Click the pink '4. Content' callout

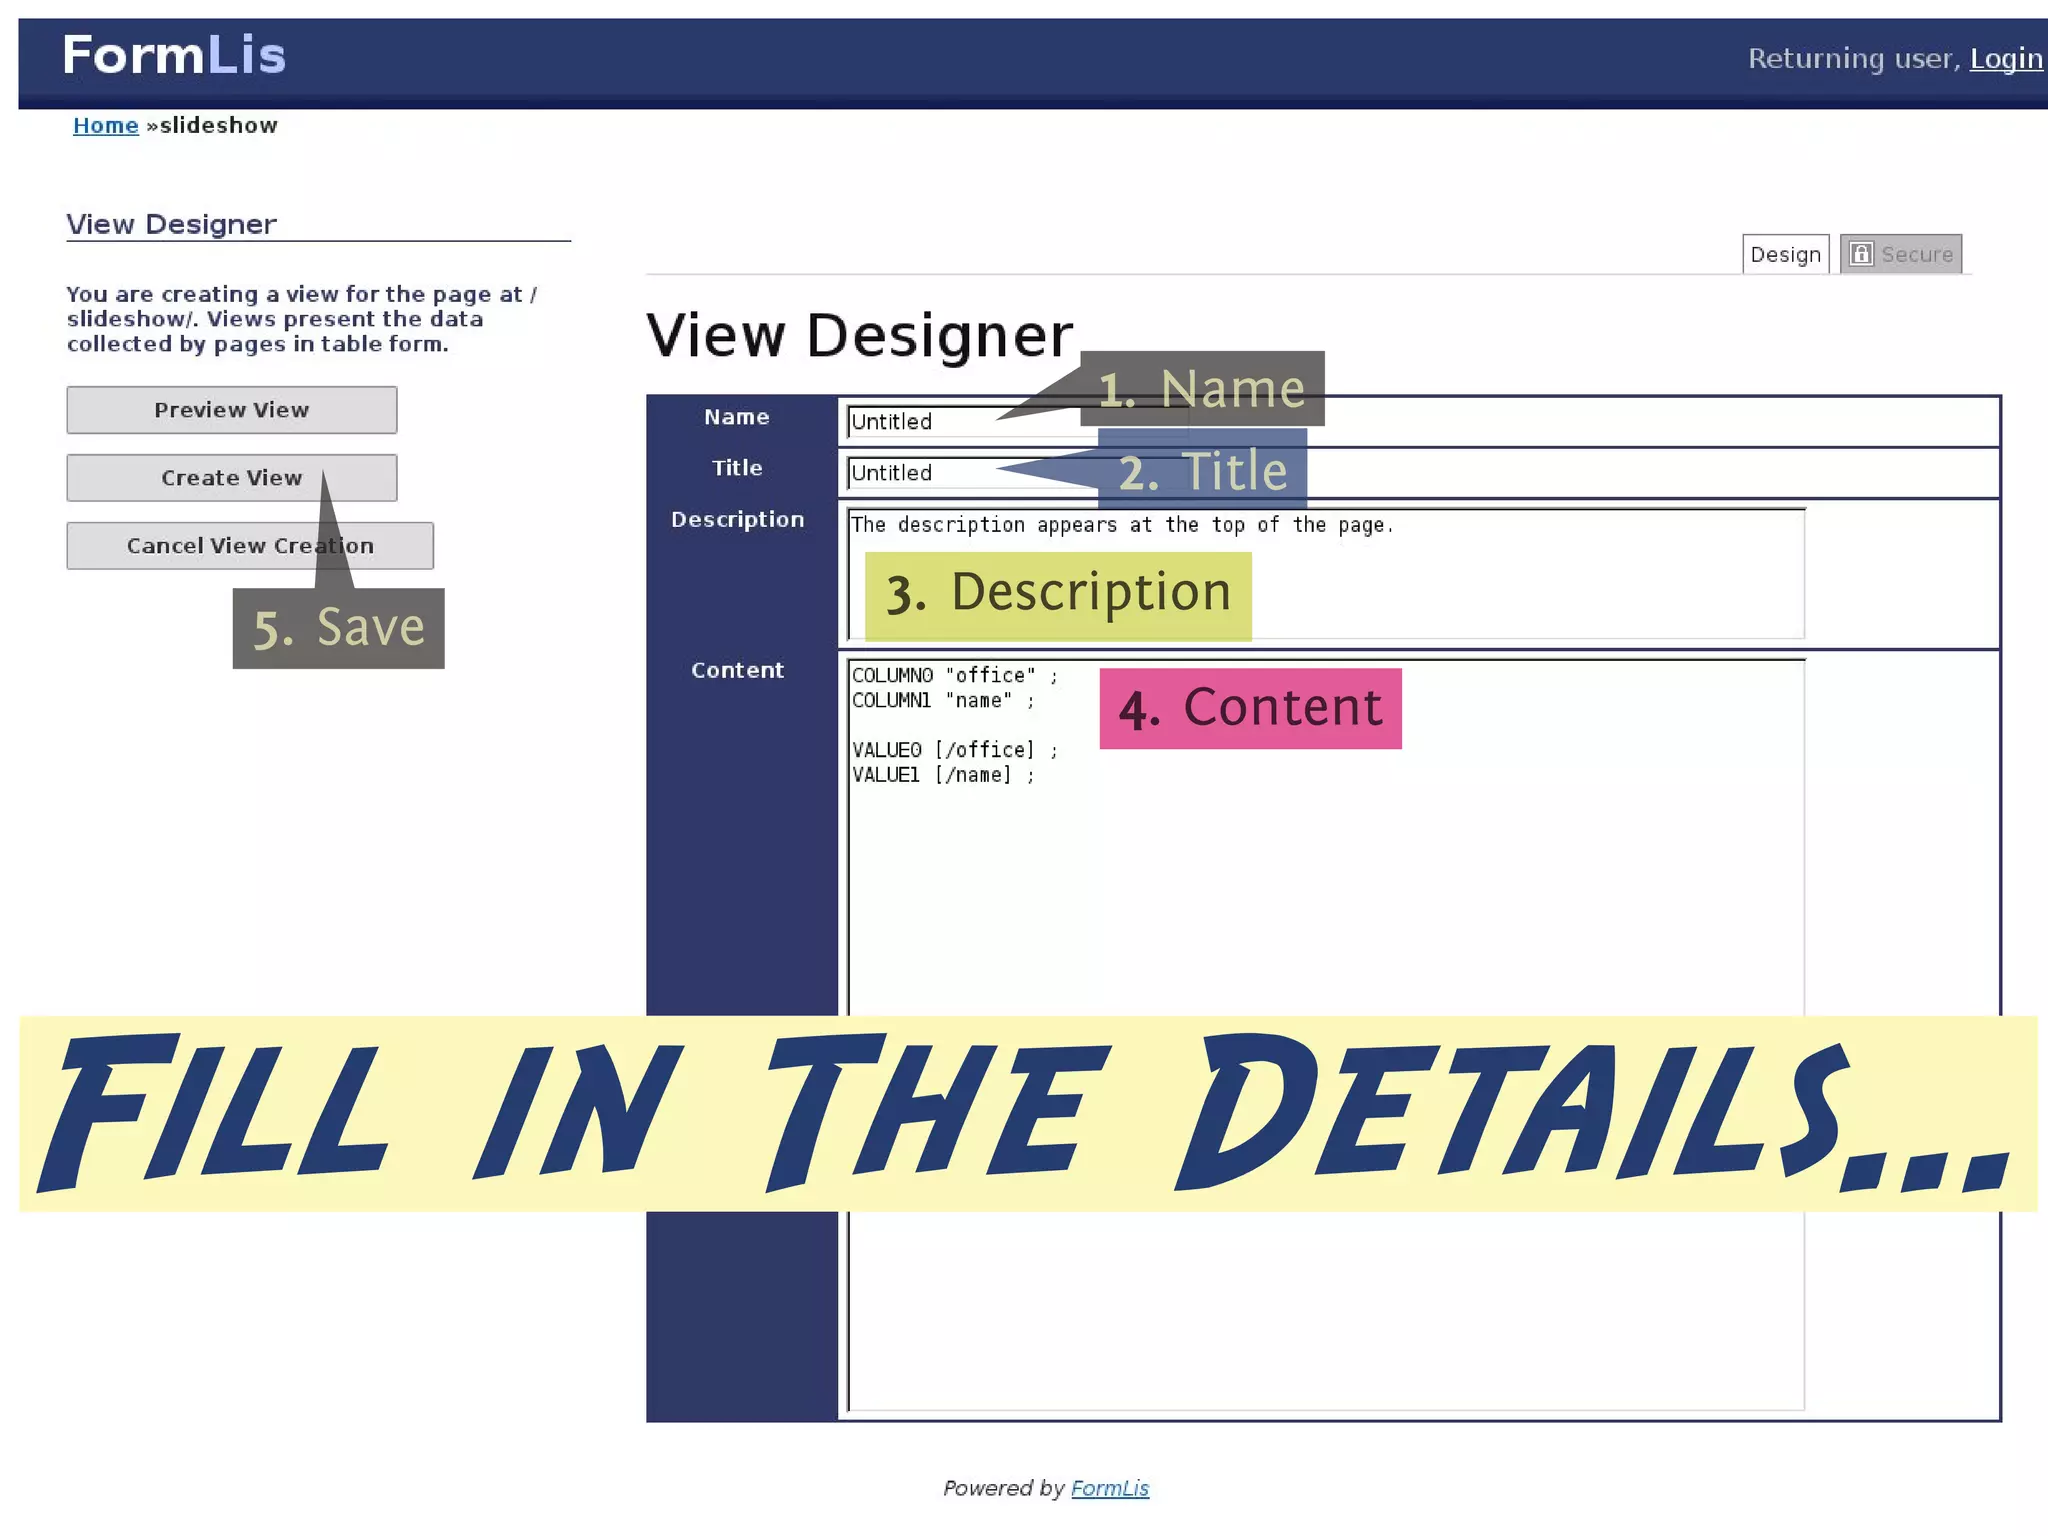1250,708
